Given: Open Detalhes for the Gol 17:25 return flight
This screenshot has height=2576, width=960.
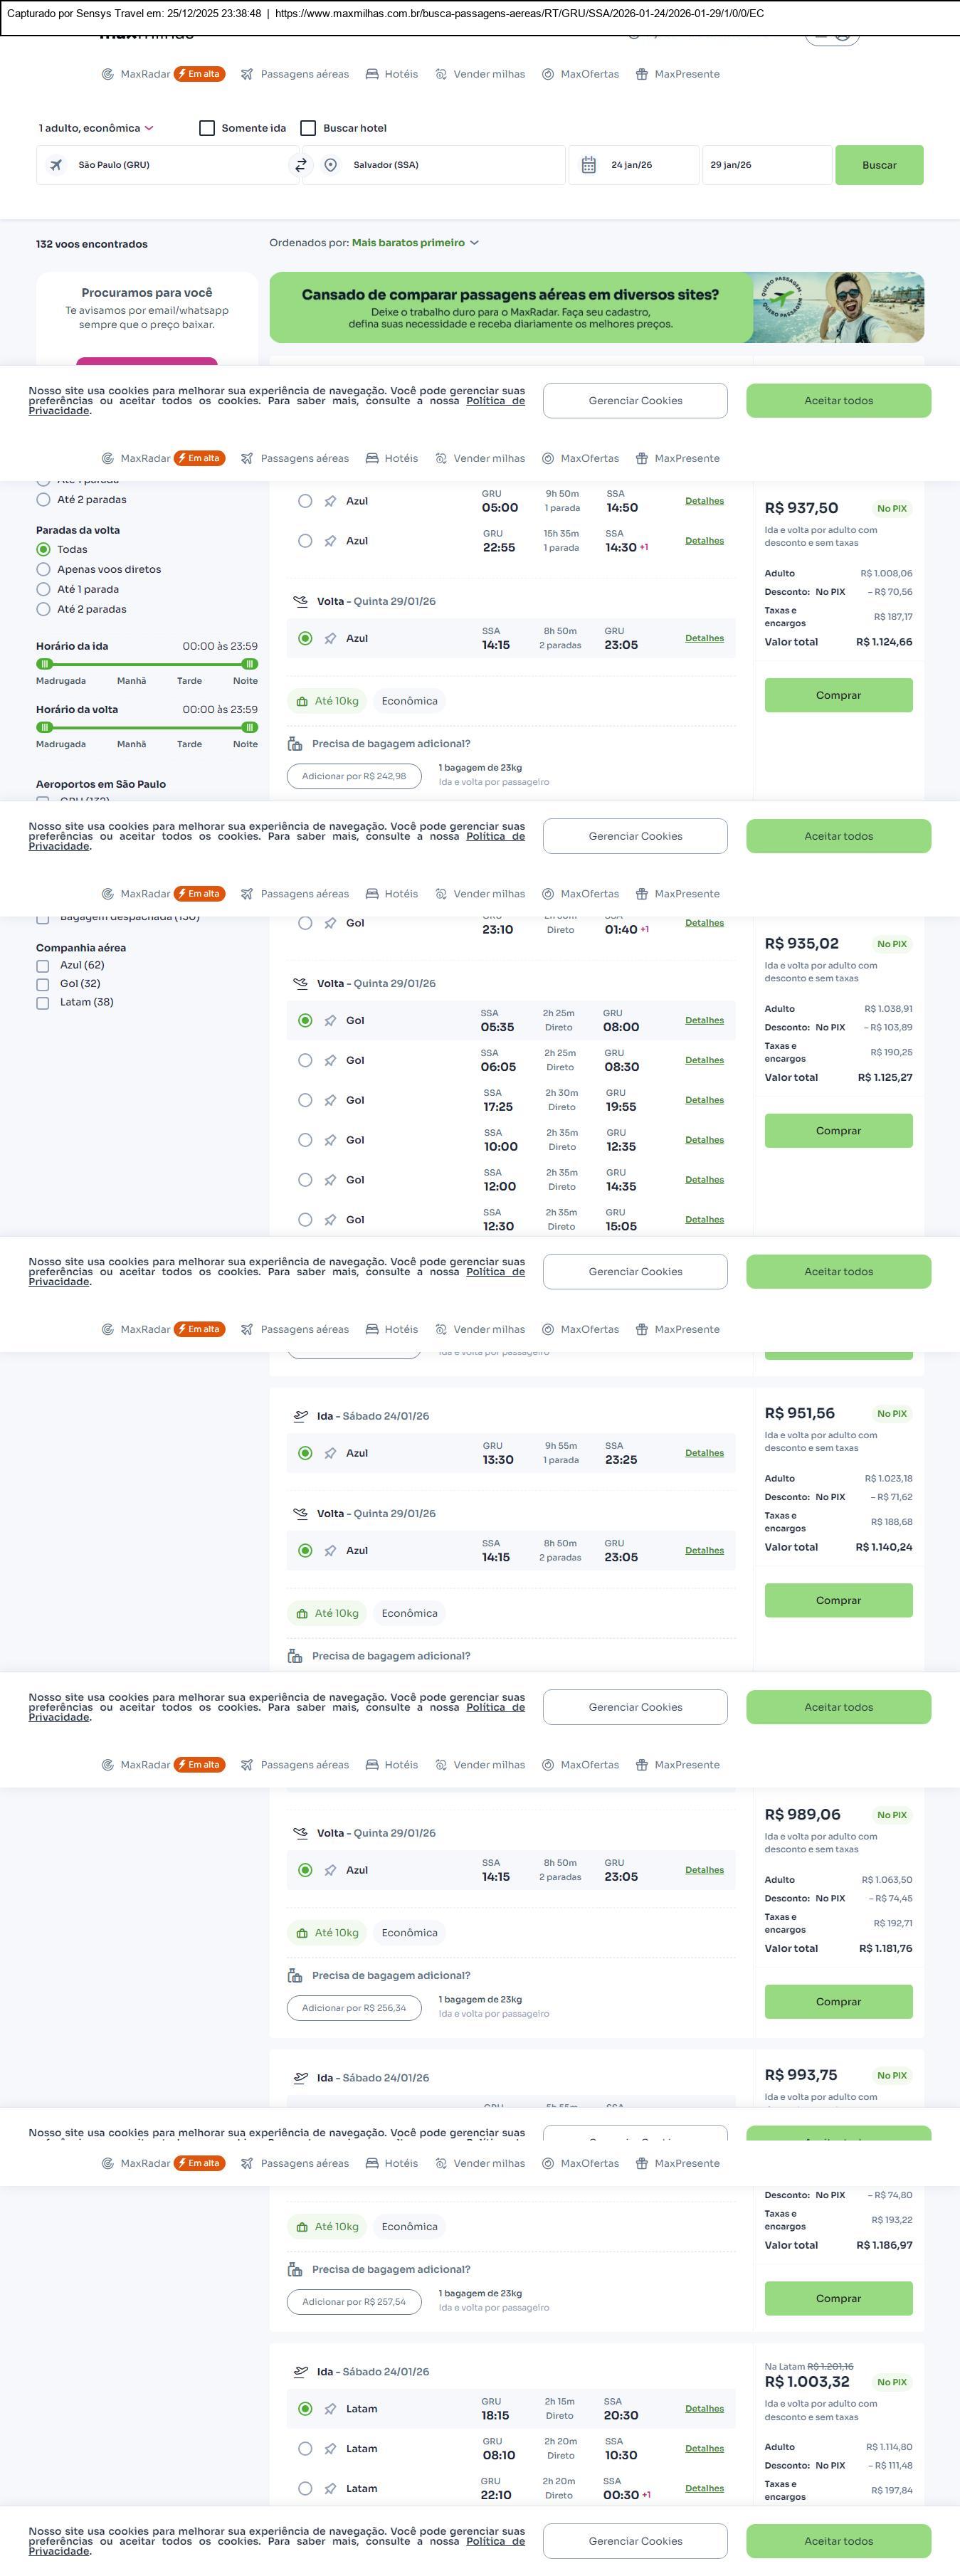Looking at the screenshot, I should point(704,1100).
